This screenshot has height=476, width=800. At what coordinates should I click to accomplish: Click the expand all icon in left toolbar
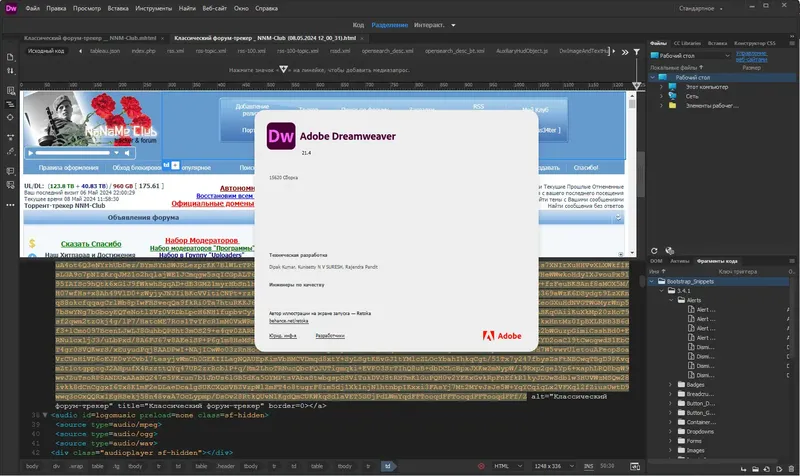(10, 137)
